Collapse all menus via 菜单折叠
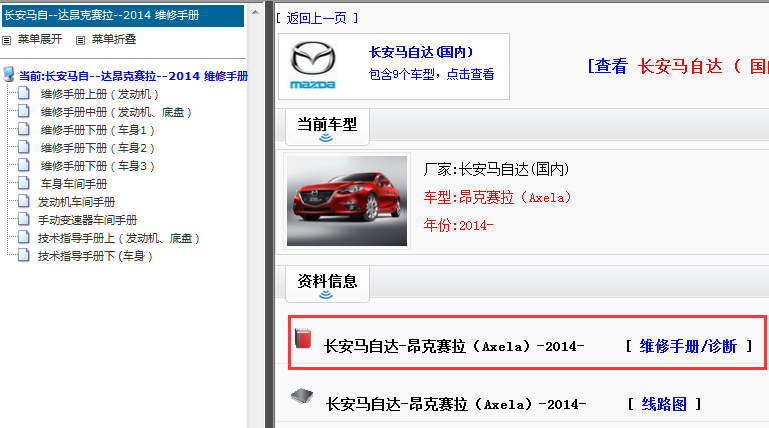Viewport: 769px width, 428px height. click(x=114, y=39)
